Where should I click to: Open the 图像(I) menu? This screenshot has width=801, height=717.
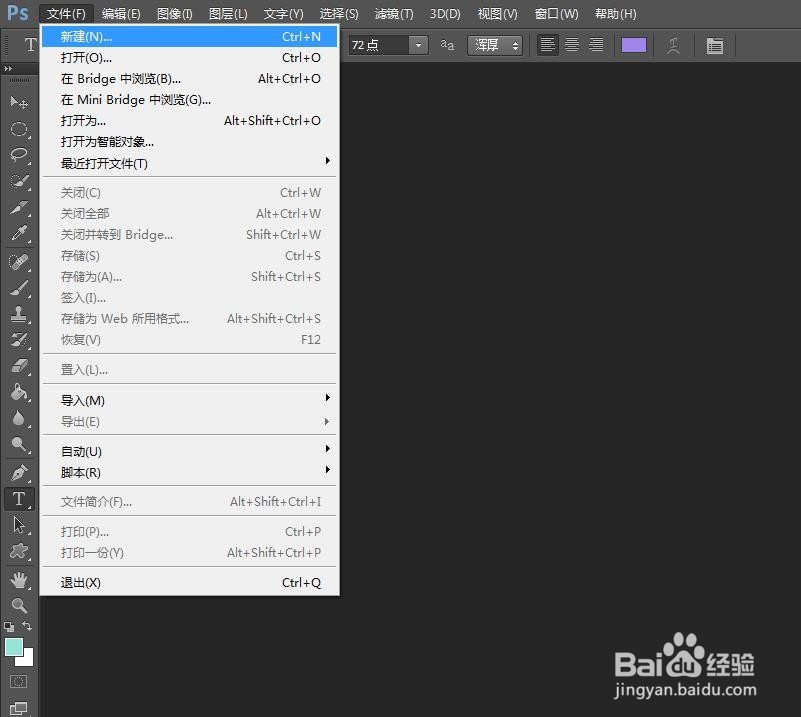[175, 14]
